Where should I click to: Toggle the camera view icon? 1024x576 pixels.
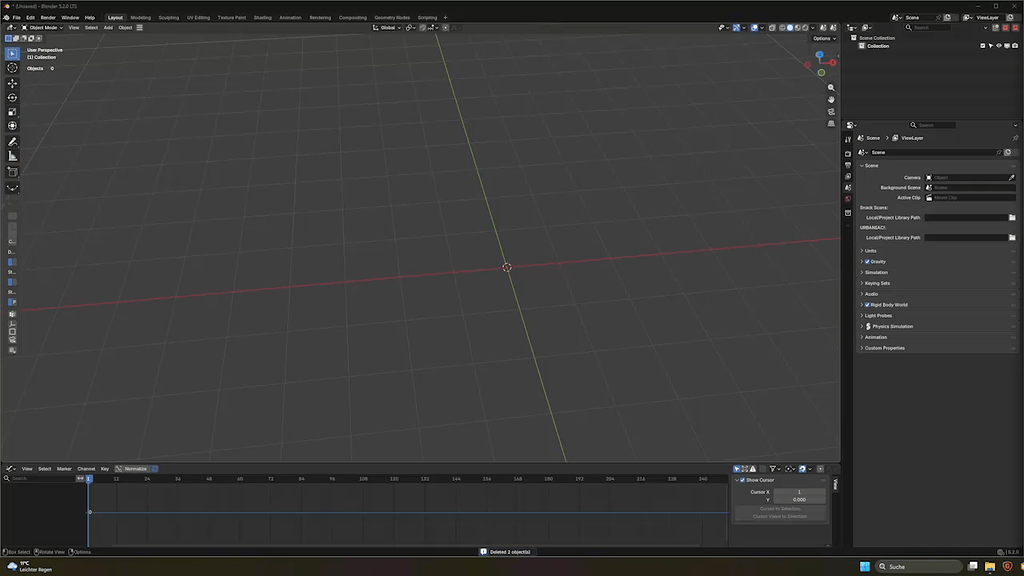(831, 112)
